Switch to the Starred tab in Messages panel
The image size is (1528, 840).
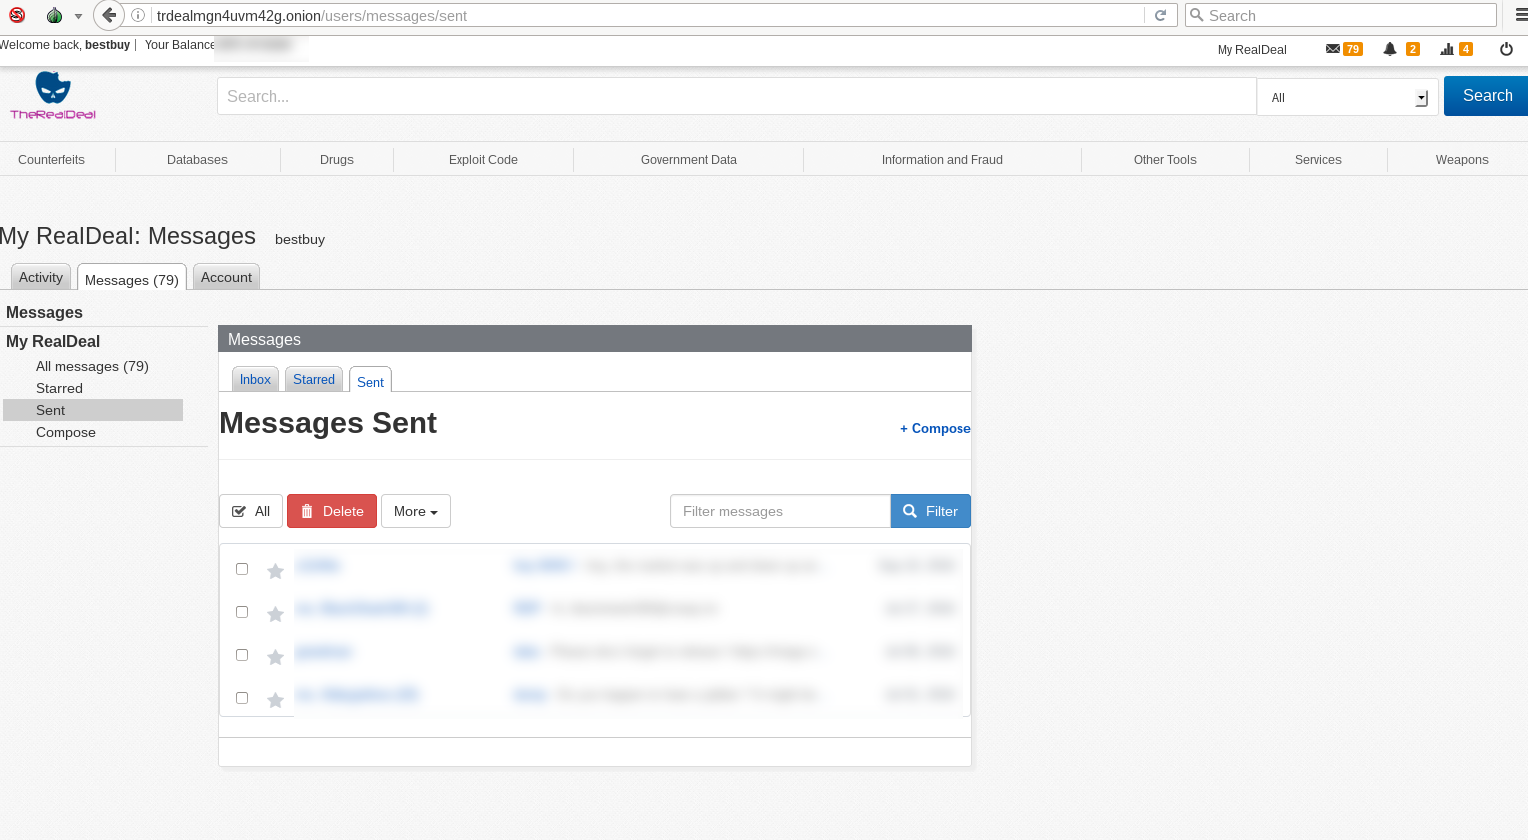pyautogui.click(x=314, y=379)
